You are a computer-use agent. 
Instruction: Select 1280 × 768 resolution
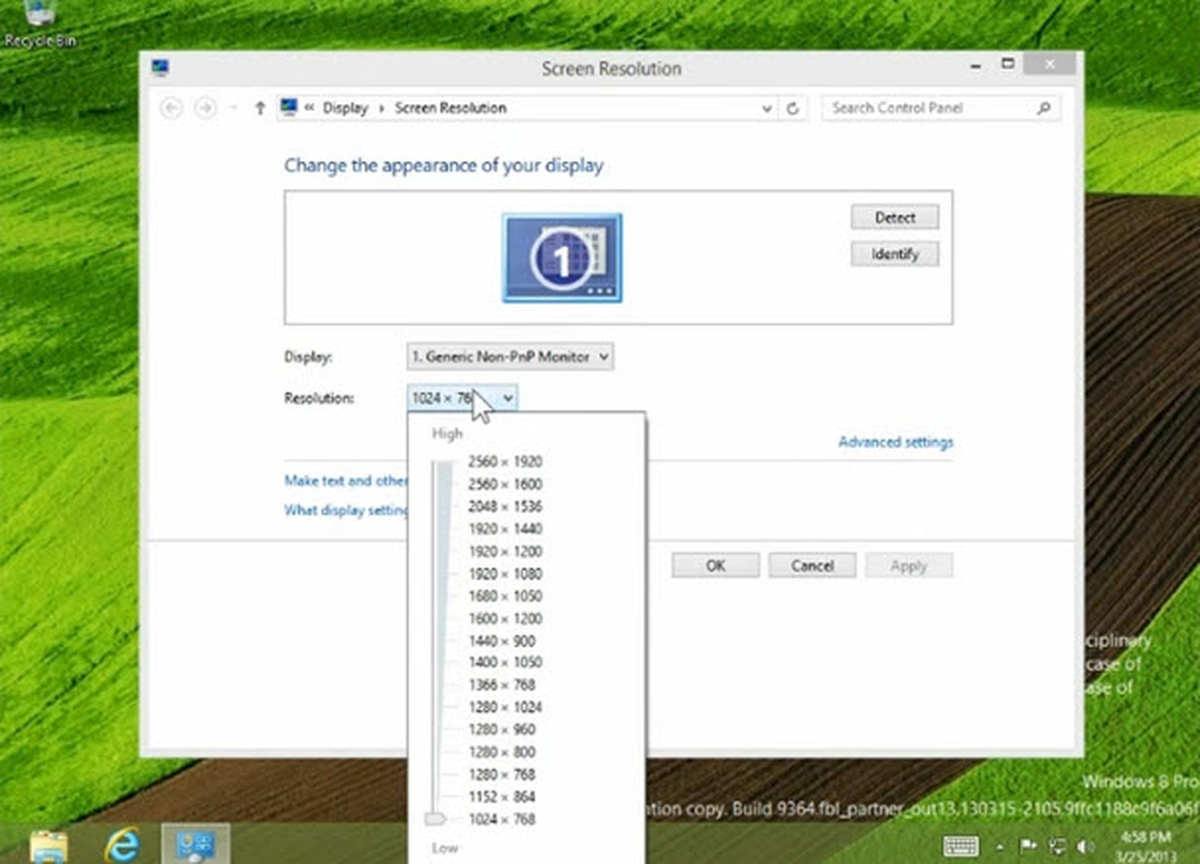pos(502,775)
